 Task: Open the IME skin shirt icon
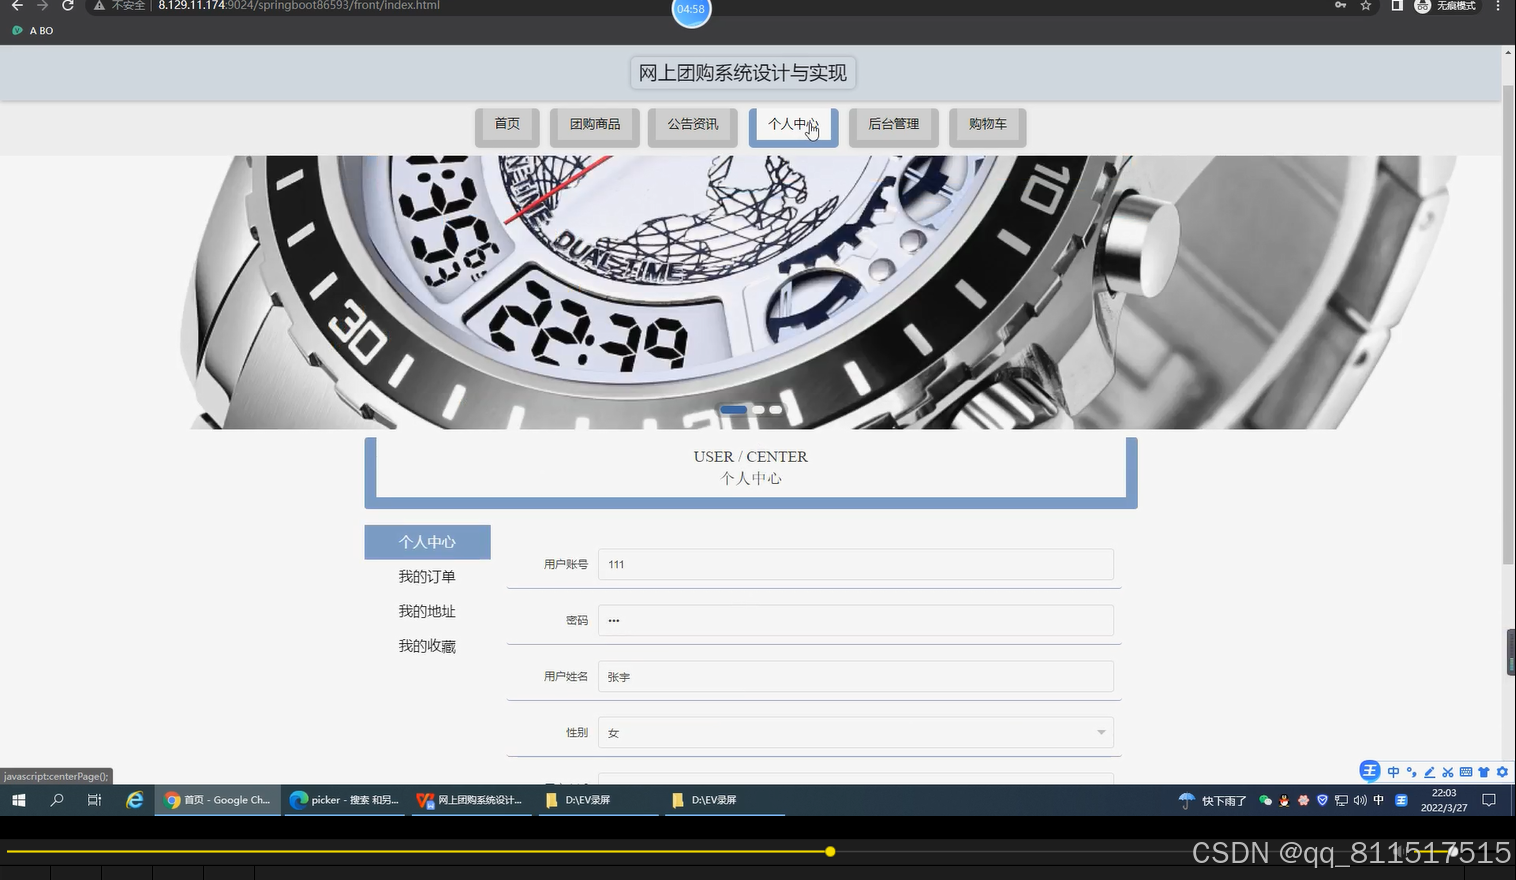click(1484, 772)
